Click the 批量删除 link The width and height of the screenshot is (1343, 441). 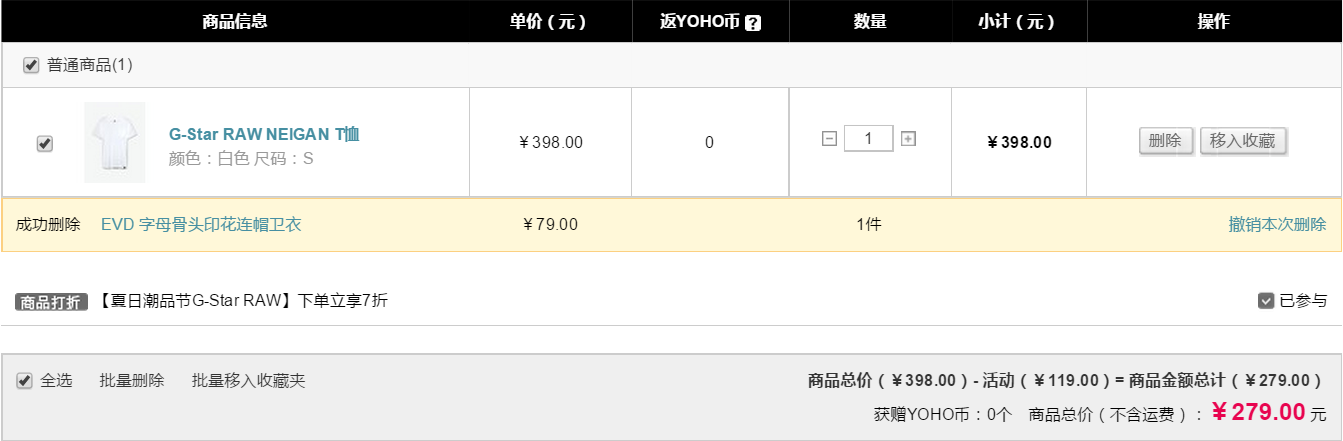tap(132, 381)
